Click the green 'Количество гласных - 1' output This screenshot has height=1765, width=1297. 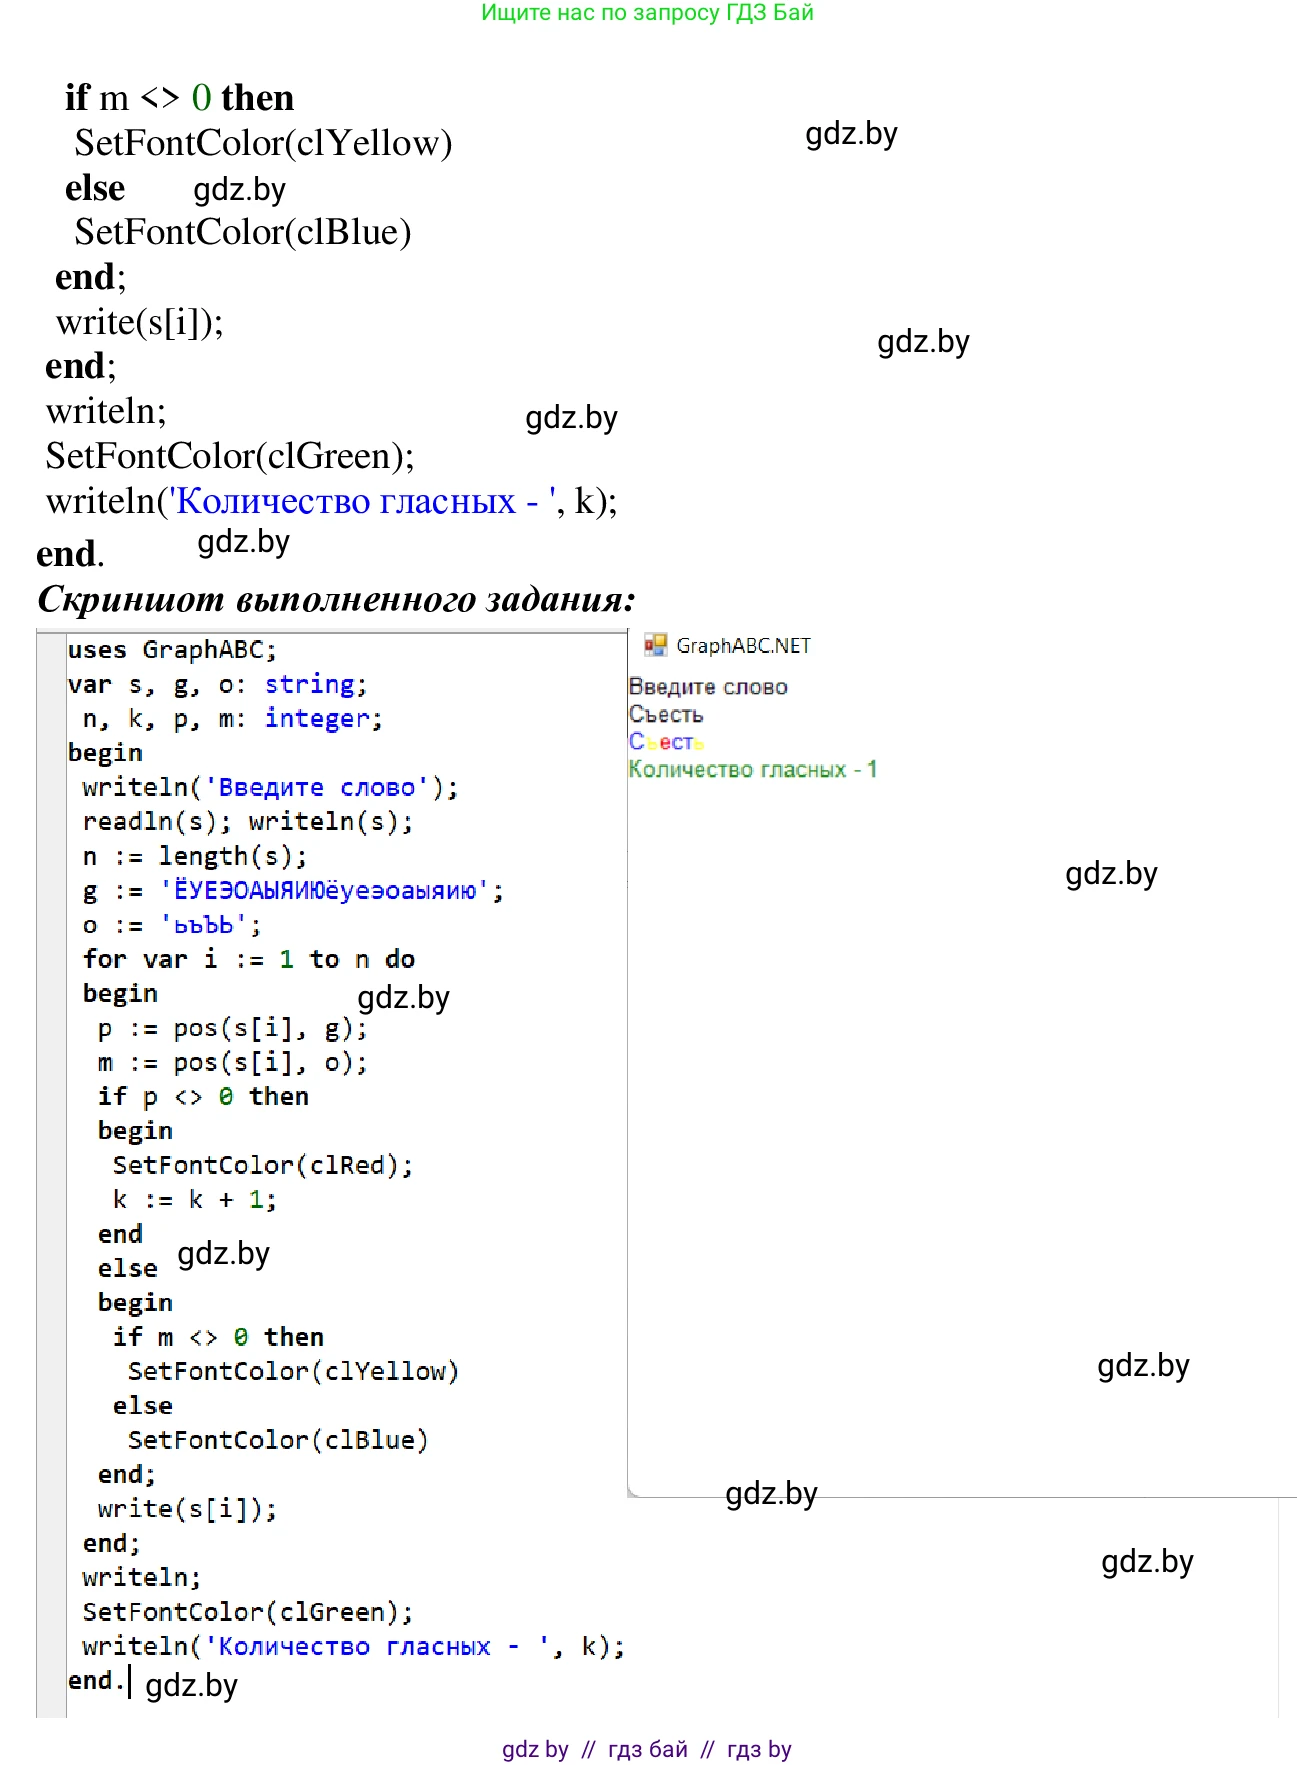(752, 769)
